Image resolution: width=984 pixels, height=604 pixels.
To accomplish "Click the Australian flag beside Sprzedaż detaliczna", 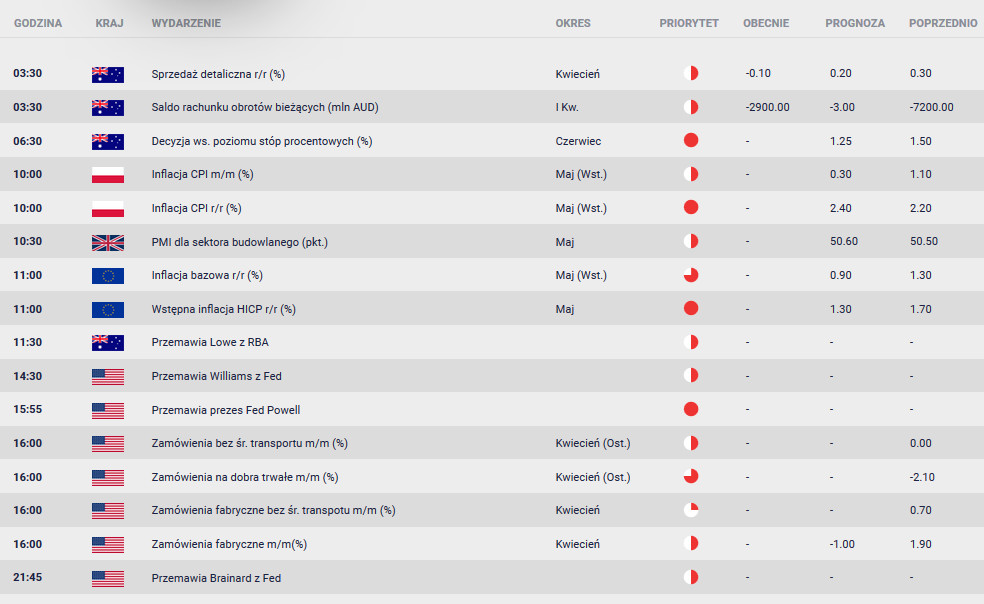I will (x=108, y=74).
